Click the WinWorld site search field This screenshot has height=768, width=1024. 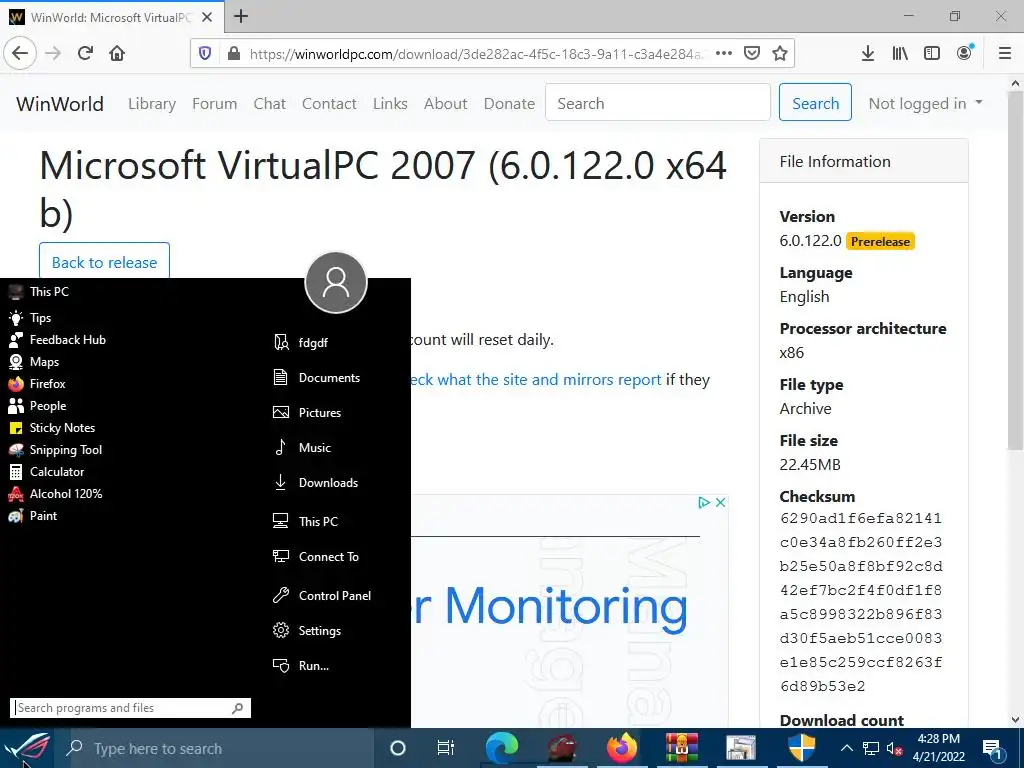point(658,103)
